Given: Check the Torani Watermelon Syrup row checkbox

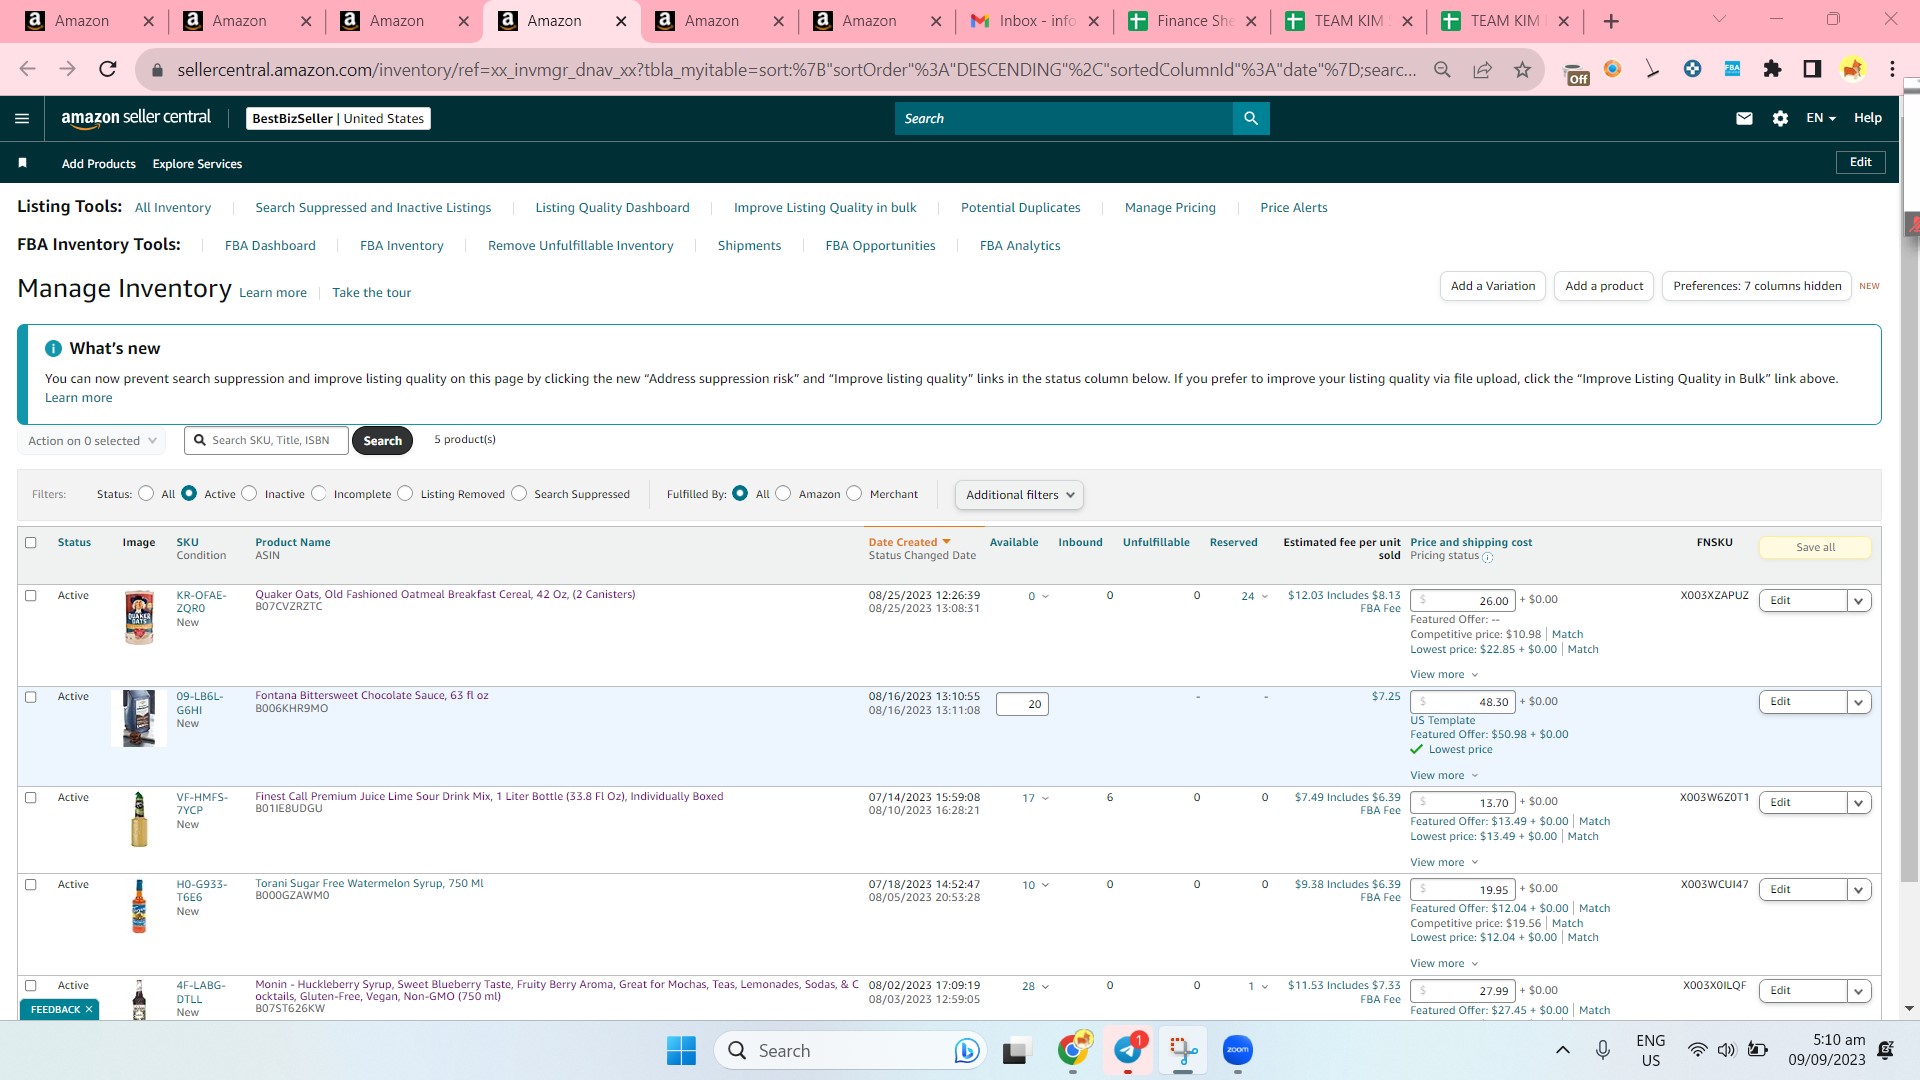Looking at the screenshot, I should tap(30, 885).
